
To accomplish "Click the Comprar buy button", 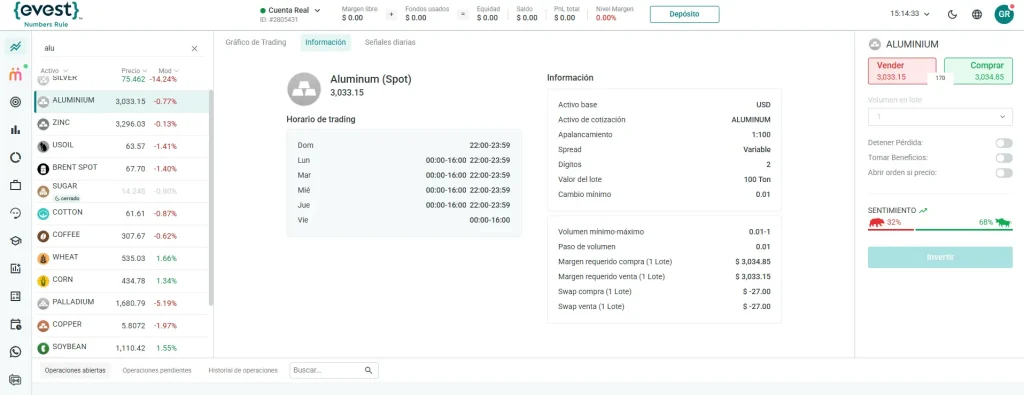I will [978, 71].
